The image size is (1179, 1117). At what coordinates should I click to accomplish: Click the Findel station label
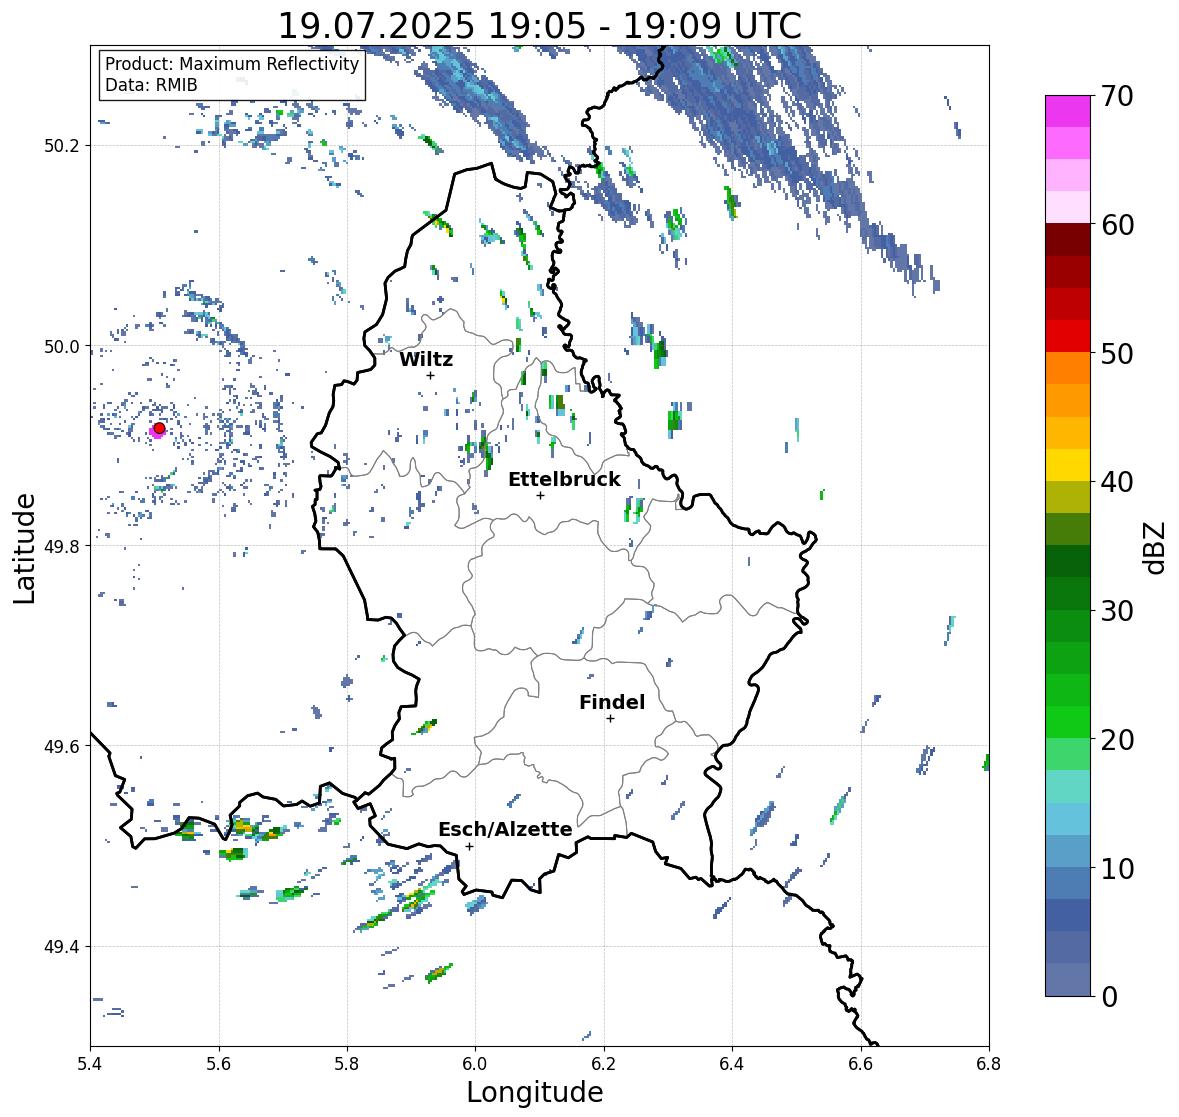612,702
